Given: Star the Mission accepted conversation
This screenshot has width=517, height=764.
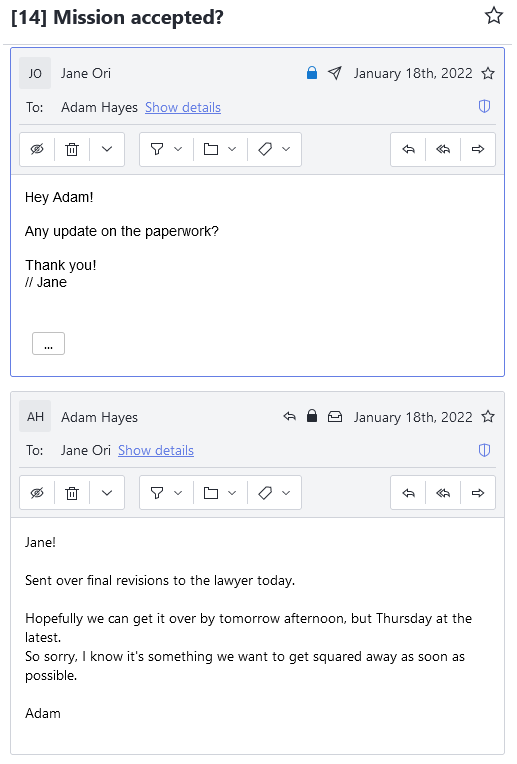Looking at the screenshot, I should (494, 16).
